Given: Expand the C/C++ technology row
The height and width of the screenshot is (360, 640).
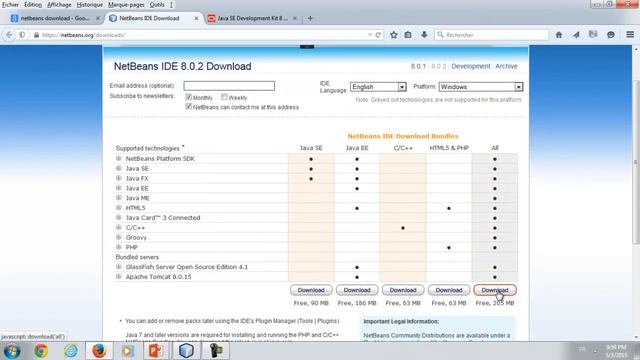Looking at the screenshot, I should click(x=119, y=227).
